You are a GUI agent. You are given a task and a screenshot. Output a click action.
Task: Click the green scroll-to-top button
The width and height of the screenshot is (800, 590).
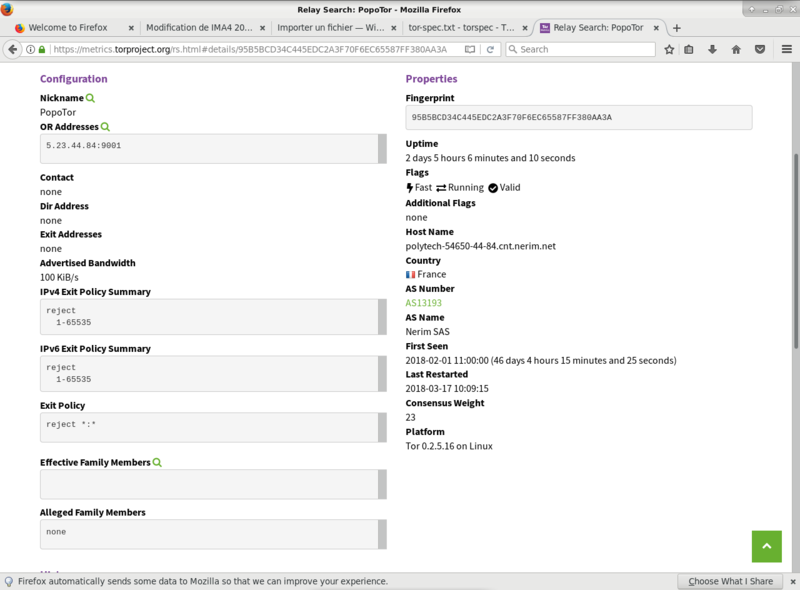point(766,547)
